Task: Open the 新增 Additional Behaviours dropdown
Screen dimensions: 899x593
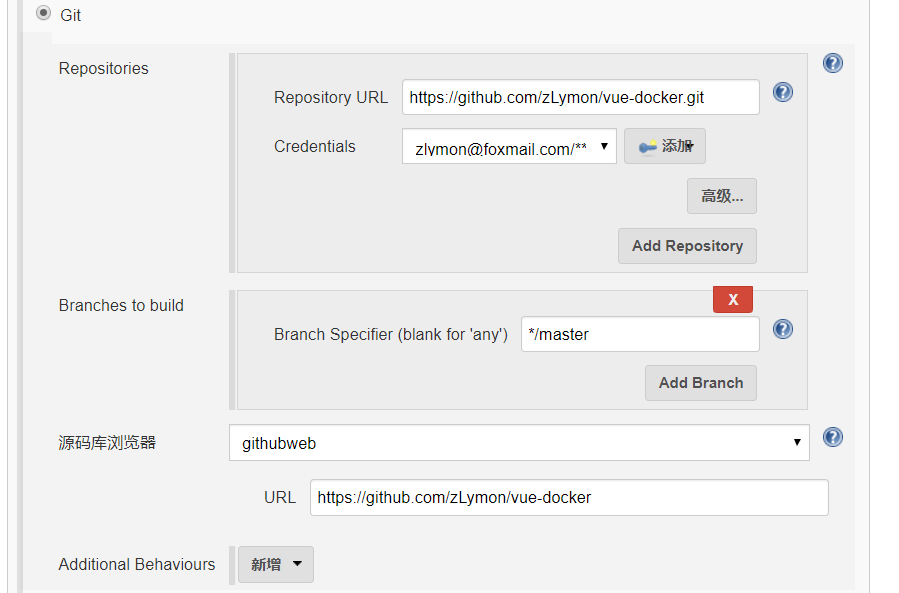Action: (276, 565)
